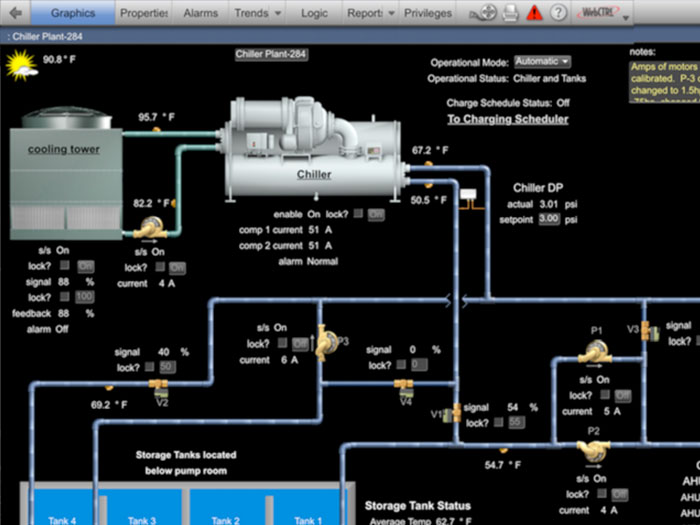This screenshot has width=700, height=525.
Task: Click valve V1 icon
Action: point(453,413)
